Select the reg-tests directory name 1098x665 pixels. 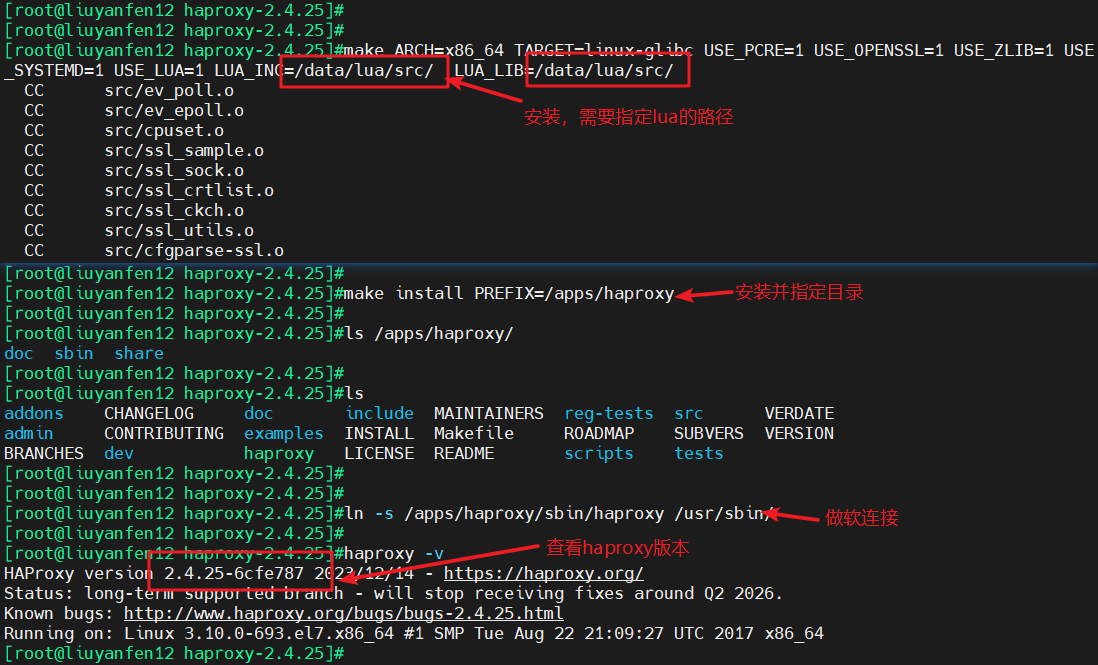coord(609,414)
